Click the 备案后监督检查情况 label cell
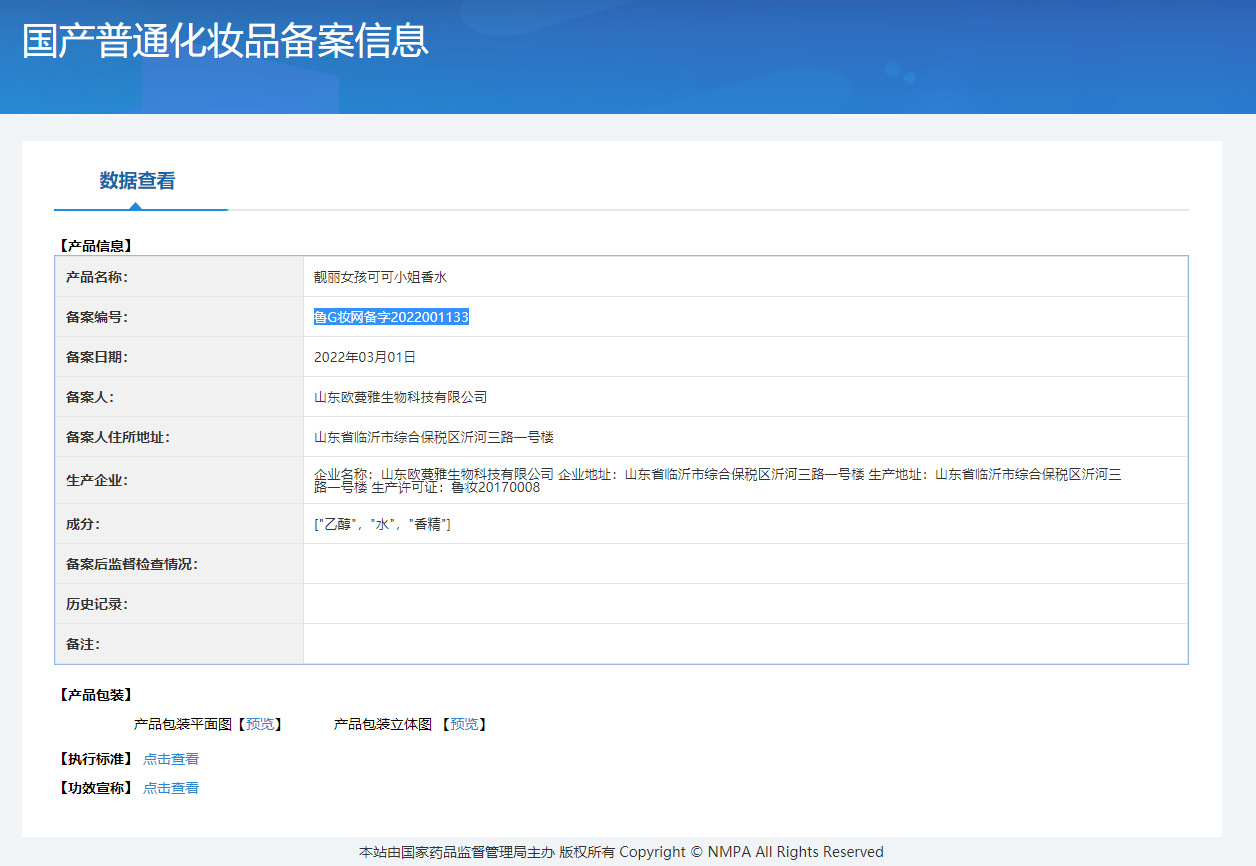1256x866 pixels. [179, 564]
